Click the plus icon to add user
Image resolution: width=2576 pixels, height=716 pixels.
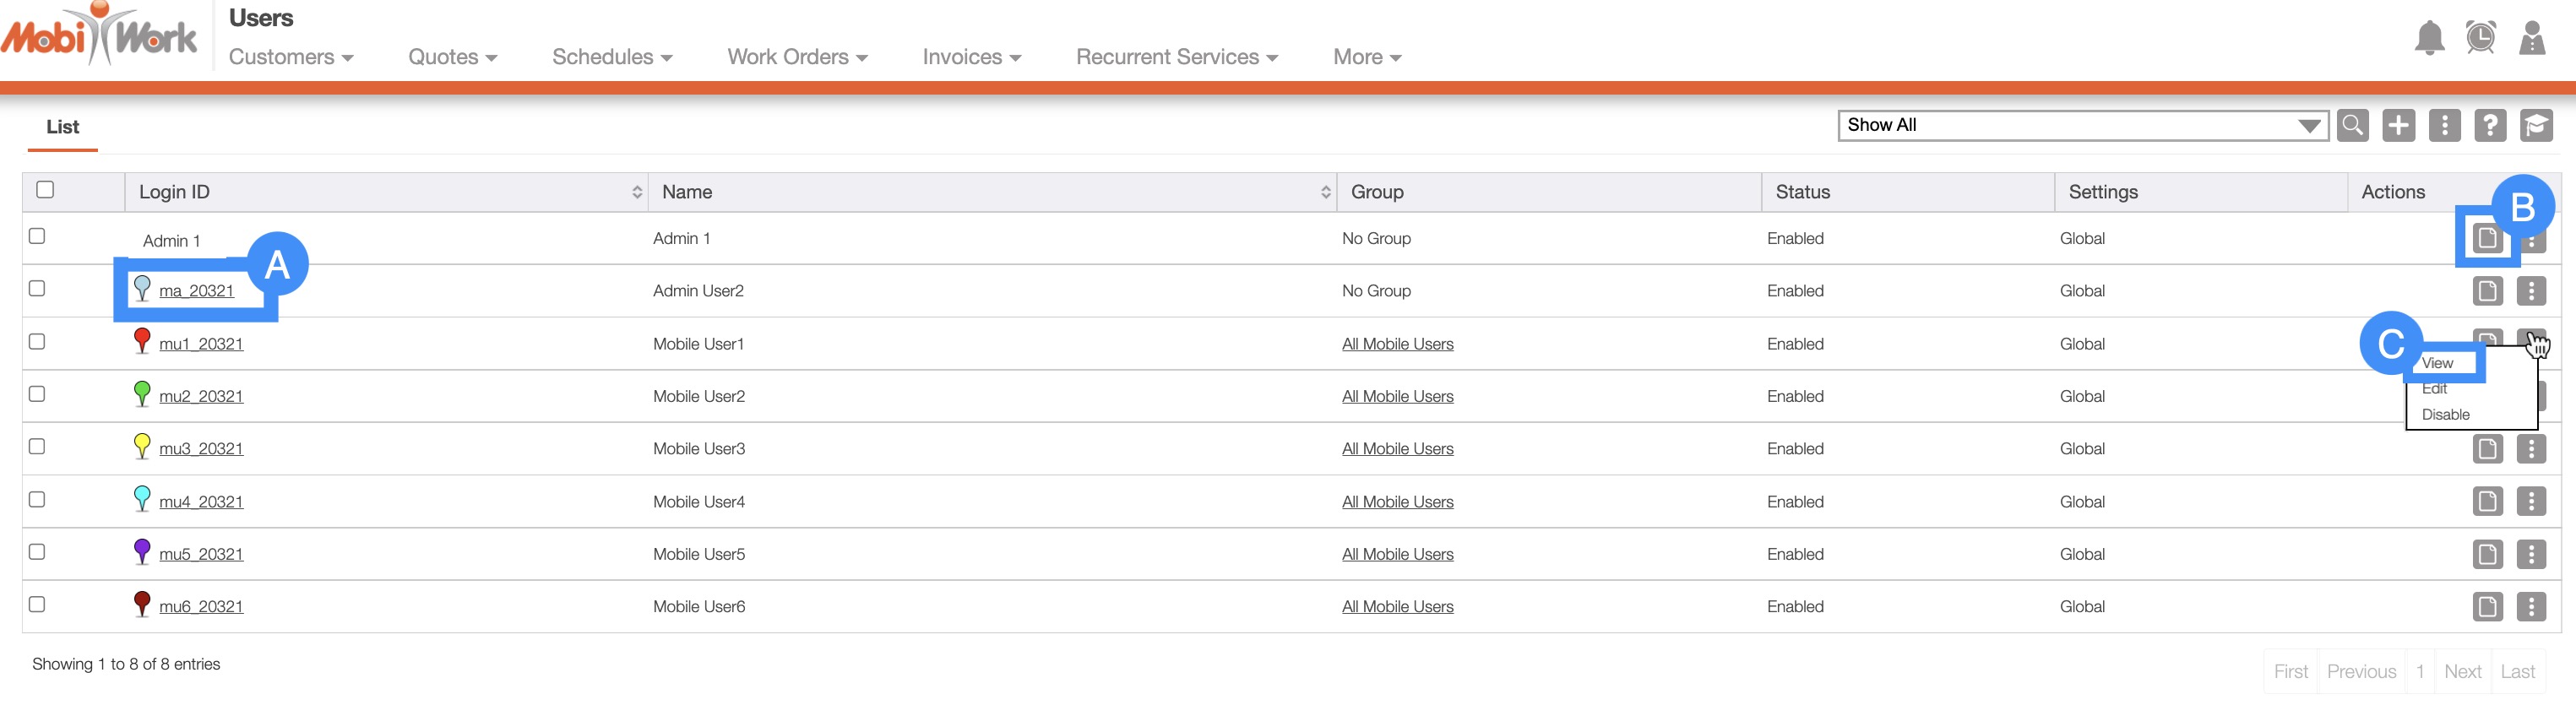pyautogui.click(x=2398, y=126)
